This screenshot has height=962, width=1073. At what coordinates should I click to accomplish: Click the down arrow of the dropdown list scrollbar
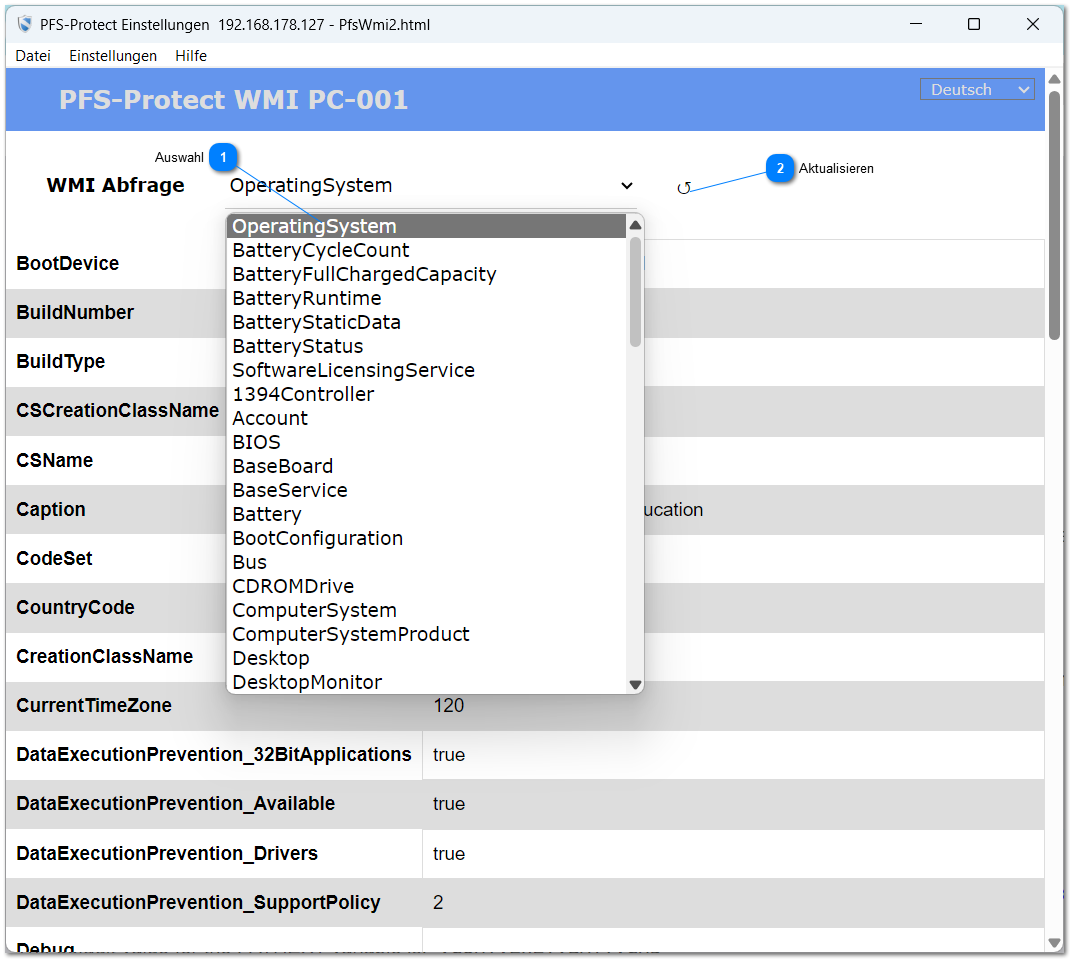(634, 684)
